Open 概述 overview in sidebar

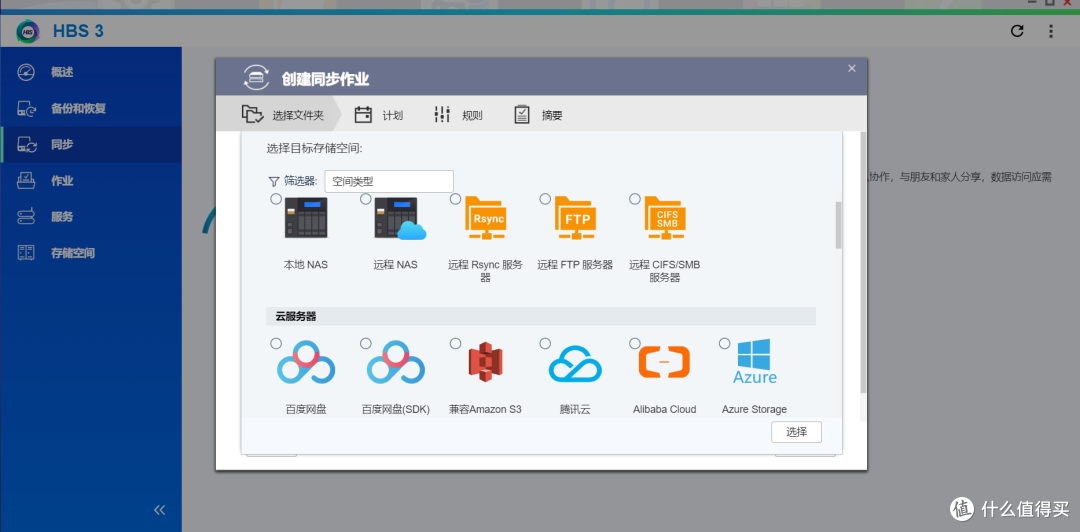point(91,72)
